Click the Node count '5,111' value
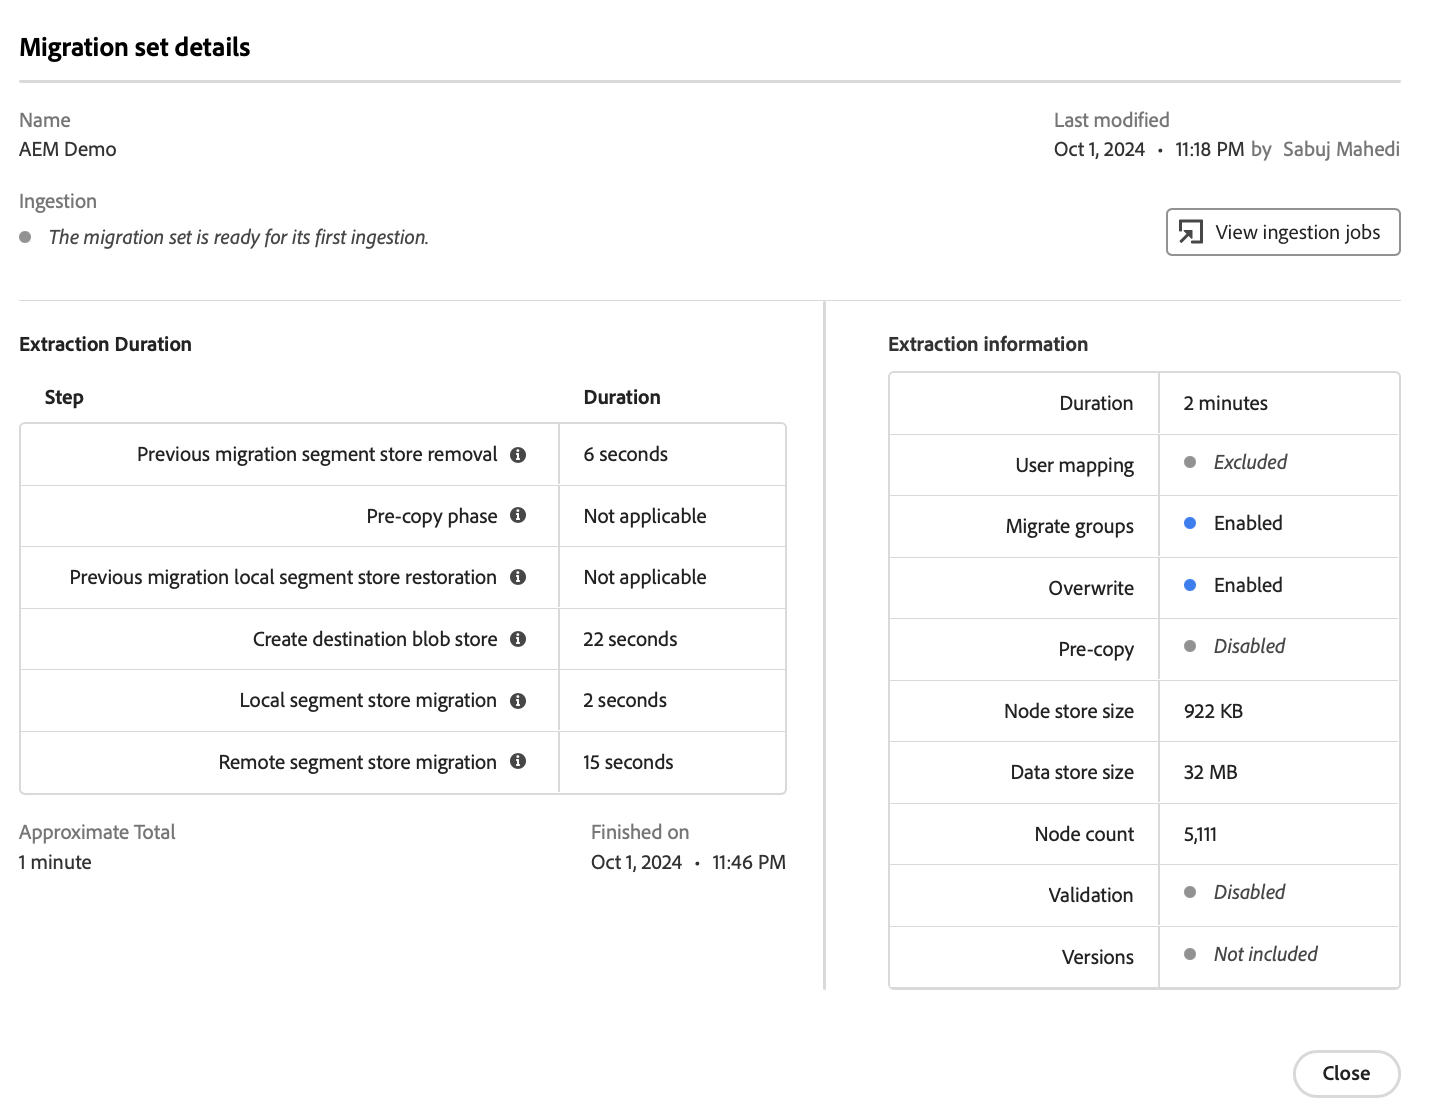This screenshot has width=1432, height=1120. 1200,834
